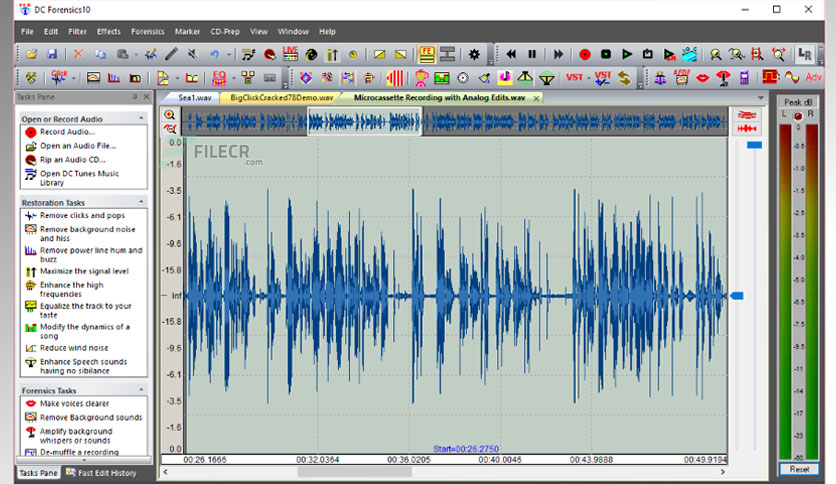Image resolution: width=836 pixels, height=484 pixels.
Task: Collapse the Restoration Tasks section
Action: pos(141,201)
